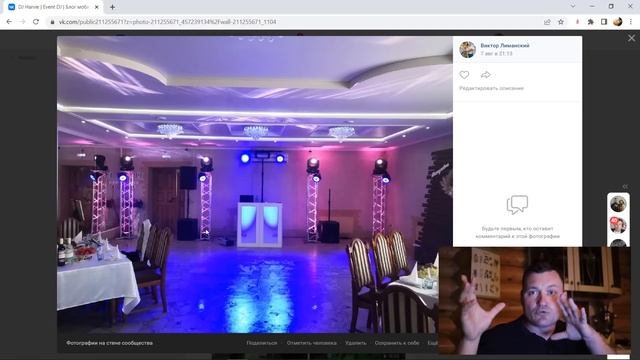Viewport: 640px width, 360px height.
Task: Click the photo post date stamp
Action: coord(496,53)
